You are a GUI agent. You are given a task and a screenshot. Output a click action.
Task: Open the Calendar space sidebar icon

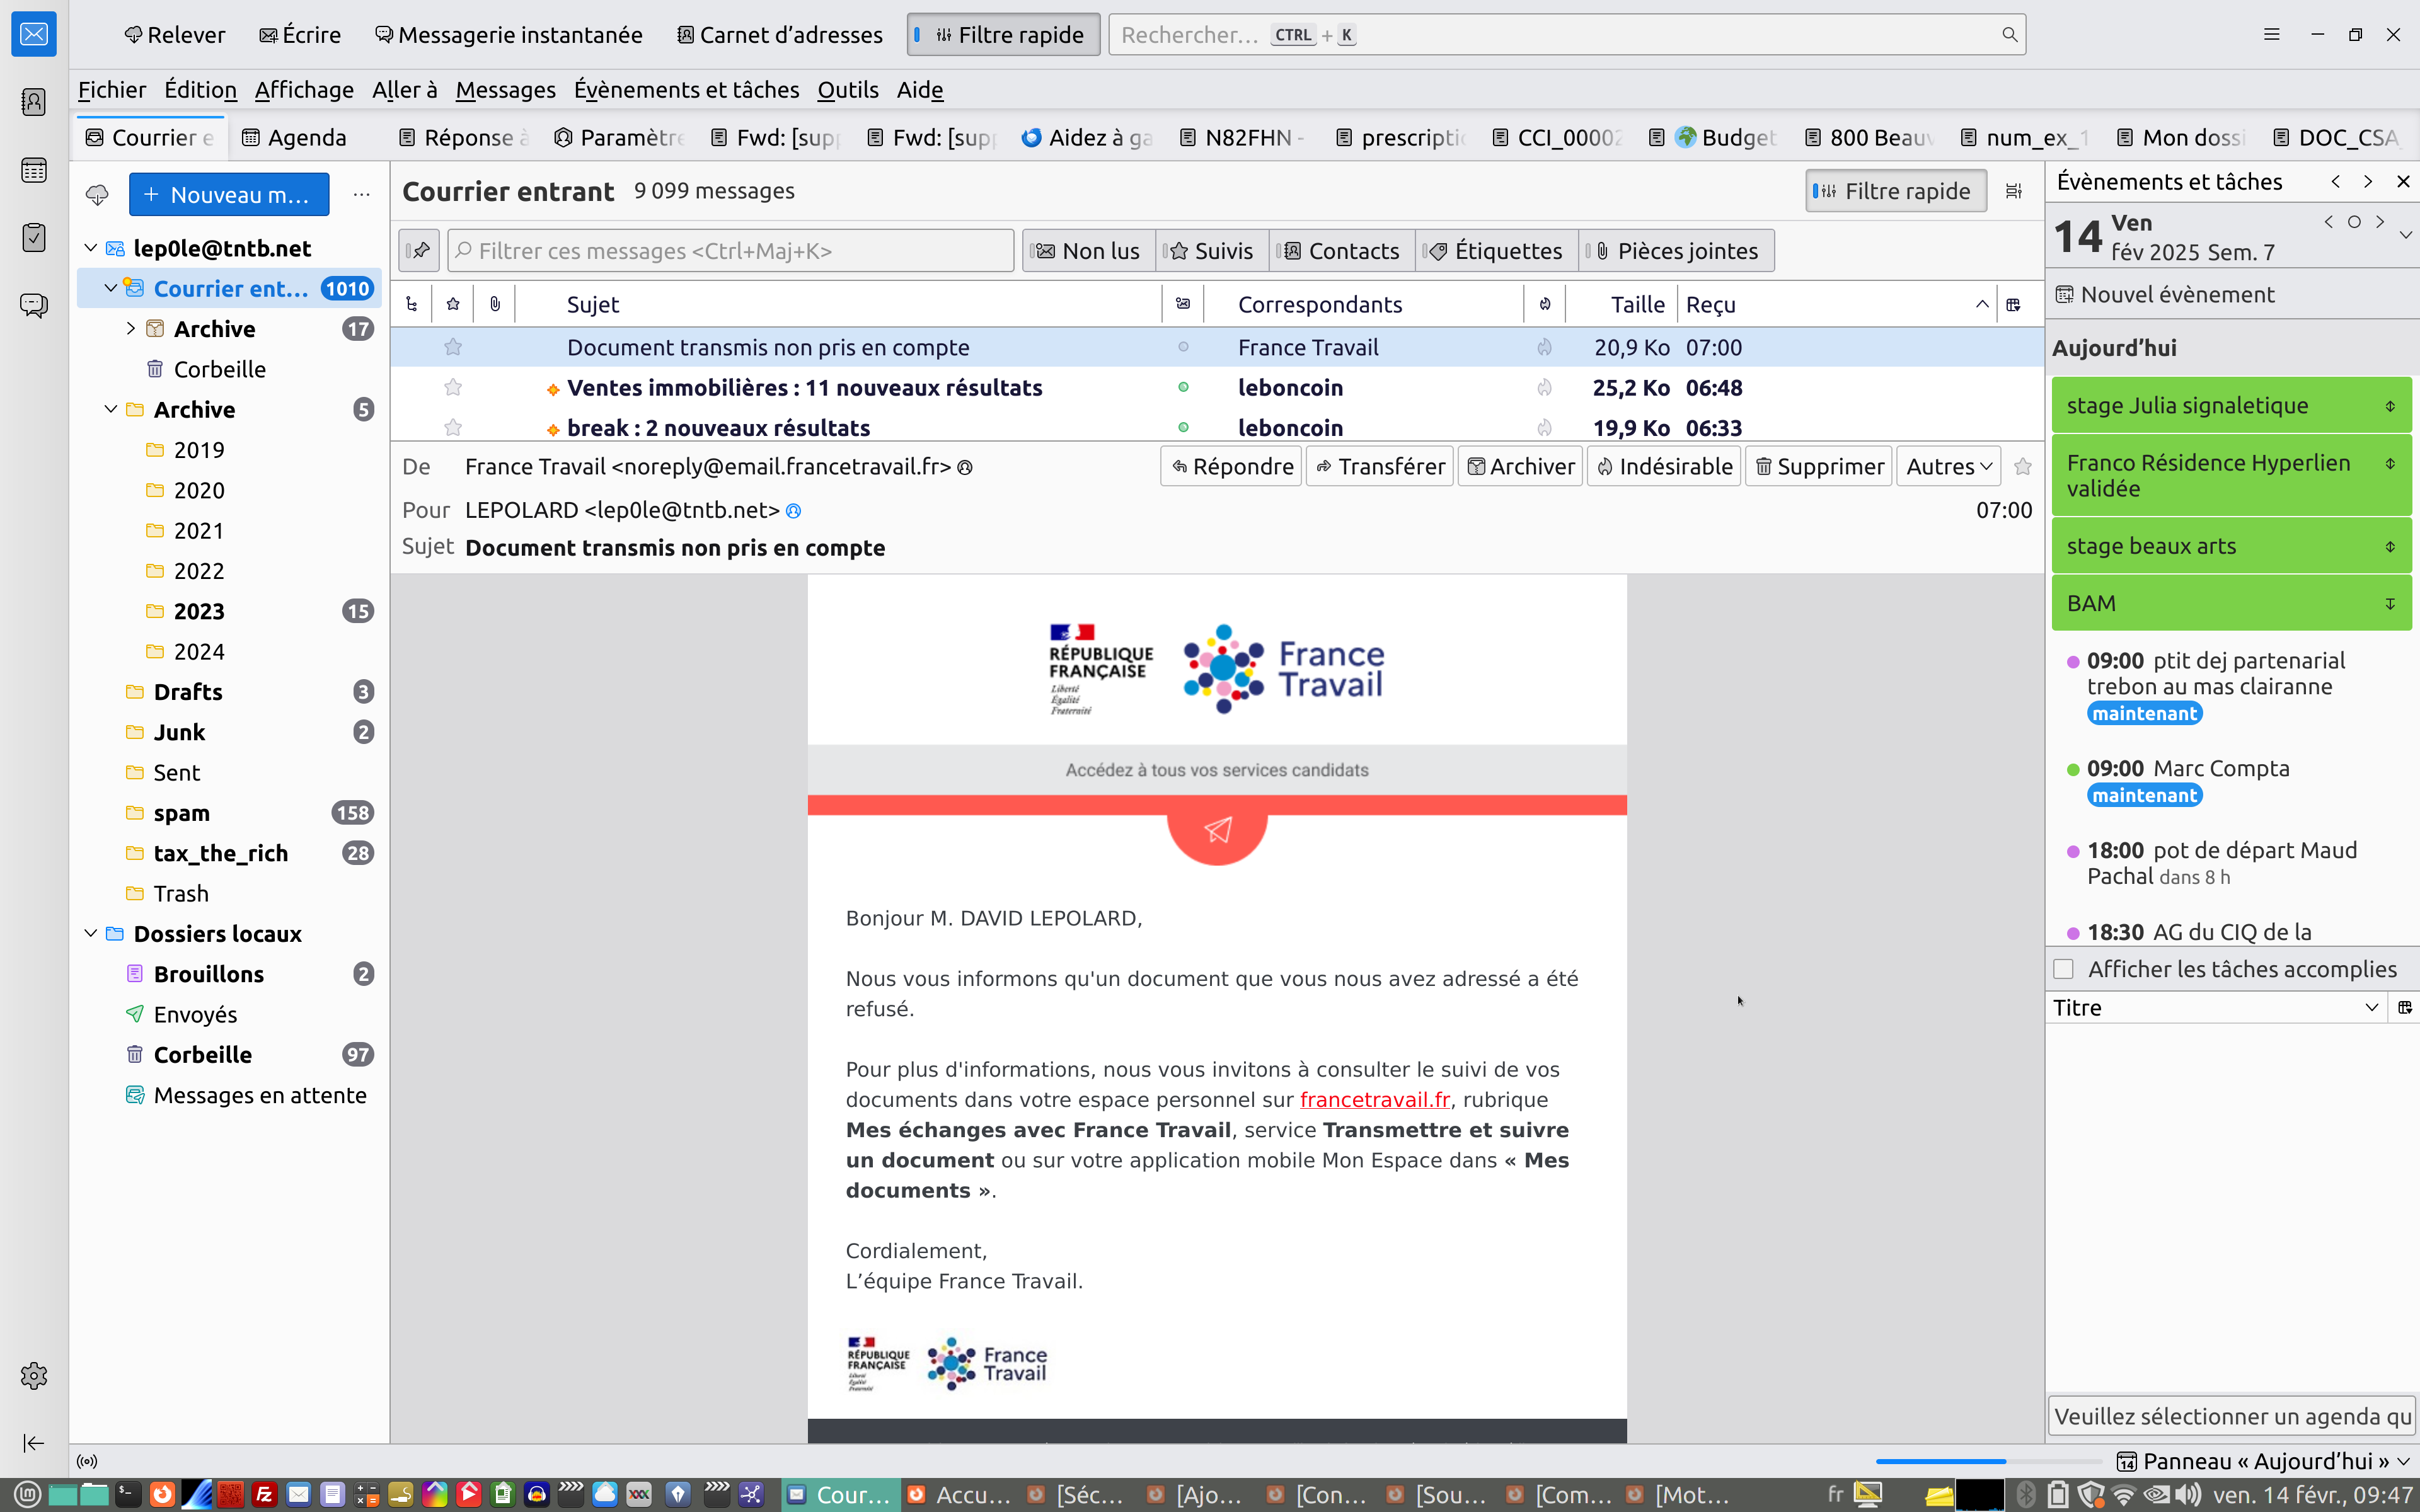point(34,170)
